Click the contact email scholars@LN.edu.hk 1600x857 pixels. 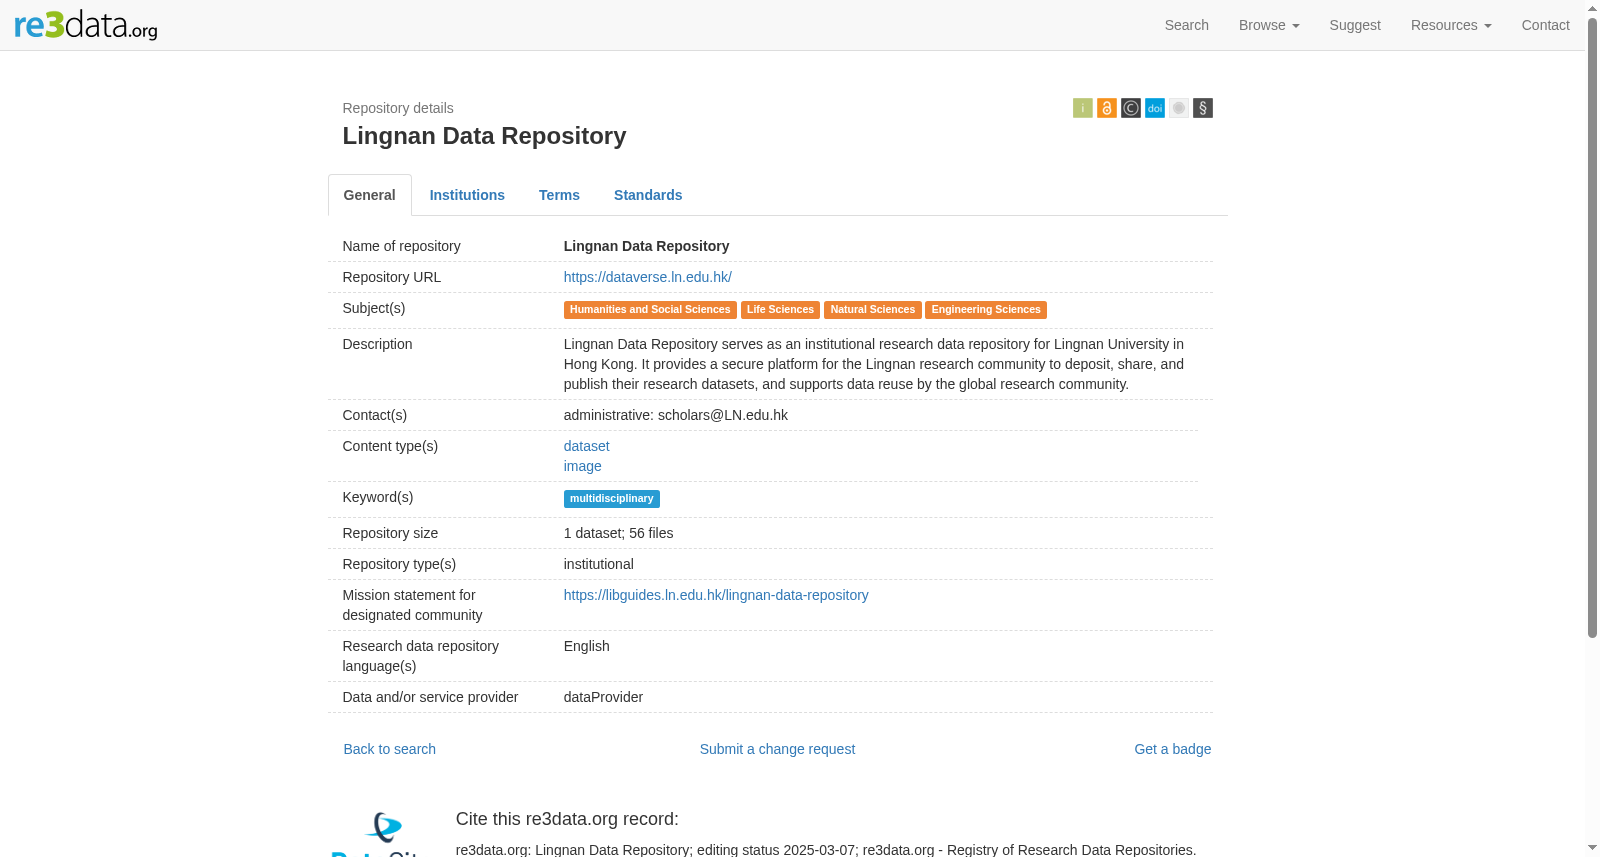click(x=723, y=415)
